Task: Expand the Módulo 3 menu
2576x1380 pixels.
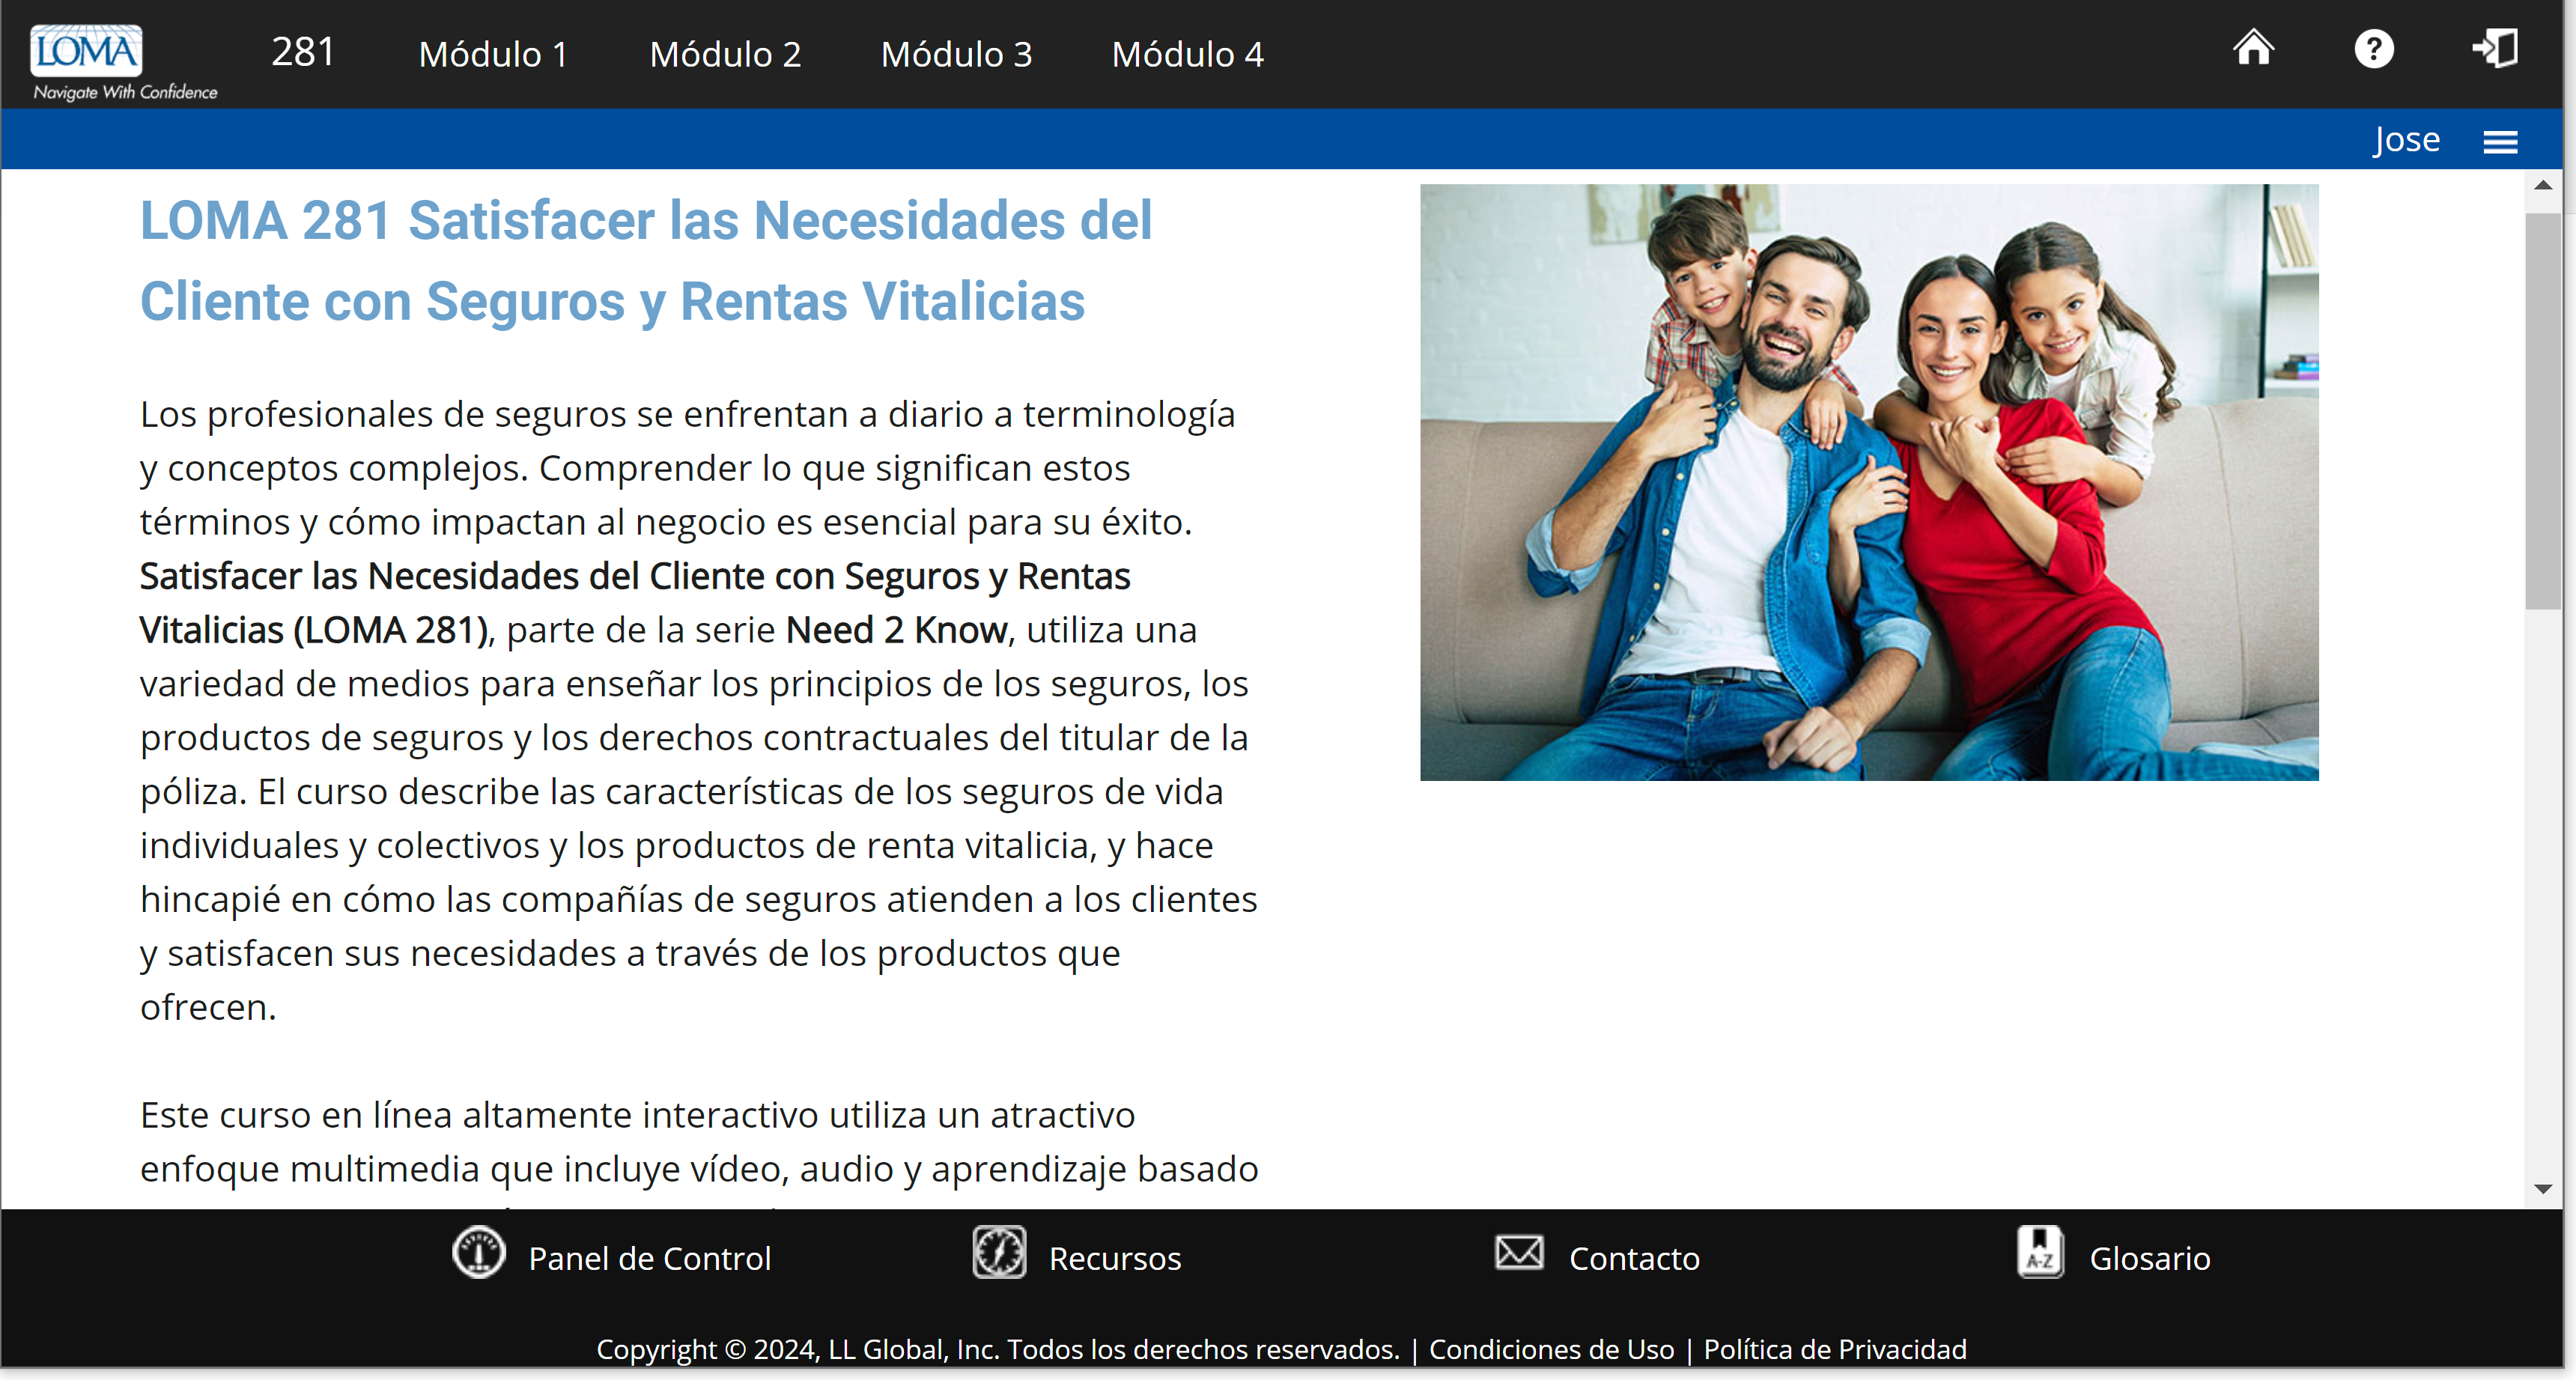Action: 956,54
